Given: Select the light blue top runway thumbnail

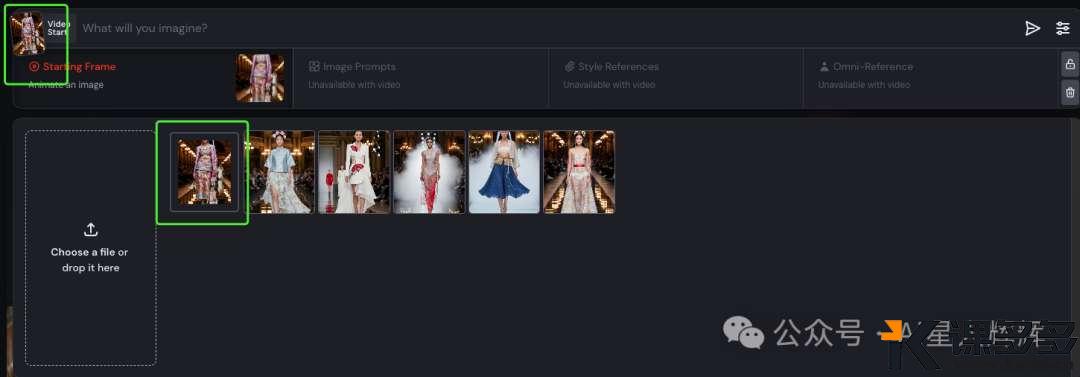Looking at the screenshot, I should (x=280, y=172).
